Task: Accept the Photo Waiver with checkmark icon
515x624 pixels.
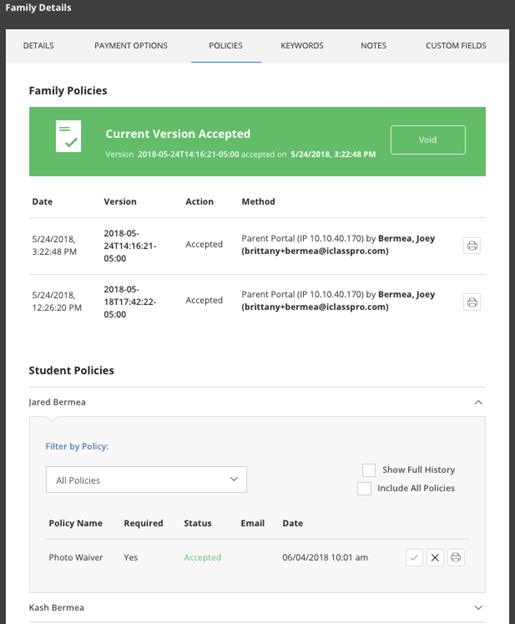Action: 414,558
